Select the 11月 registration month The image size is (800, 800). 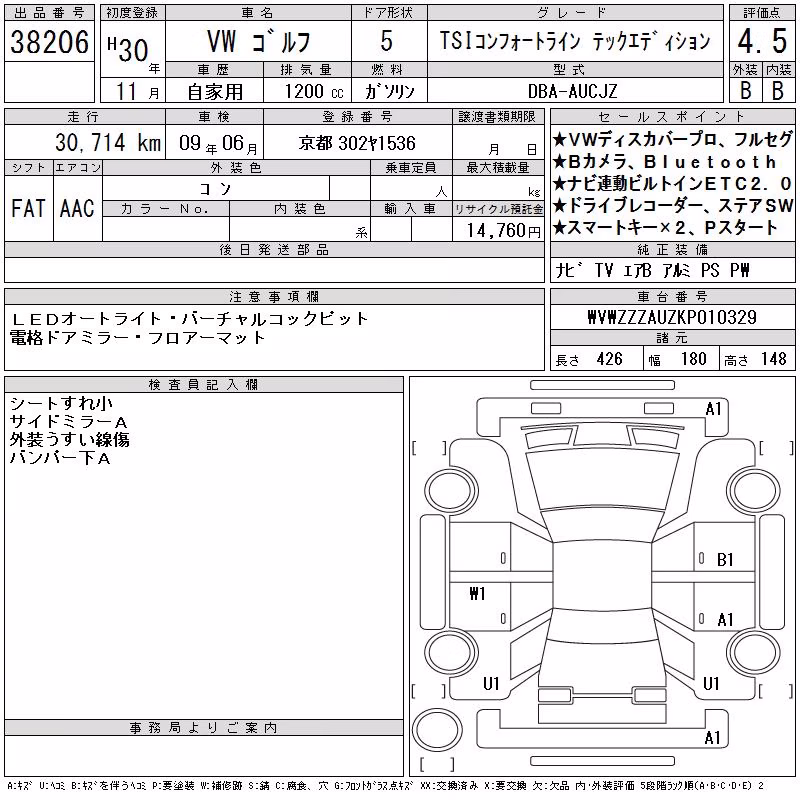pyautogui.click(x=137, y=91)
